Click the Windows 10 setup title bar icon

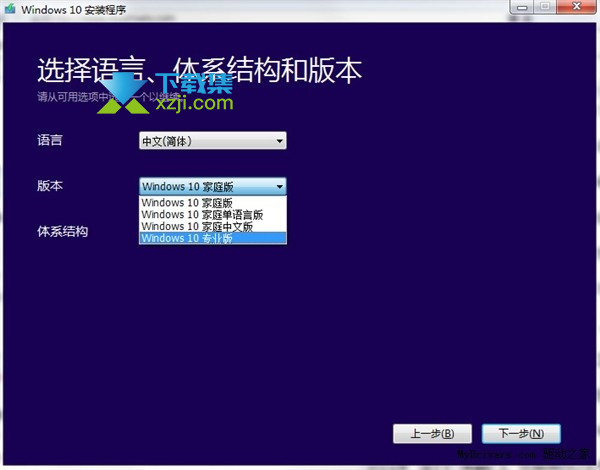(x=10, y=9)
